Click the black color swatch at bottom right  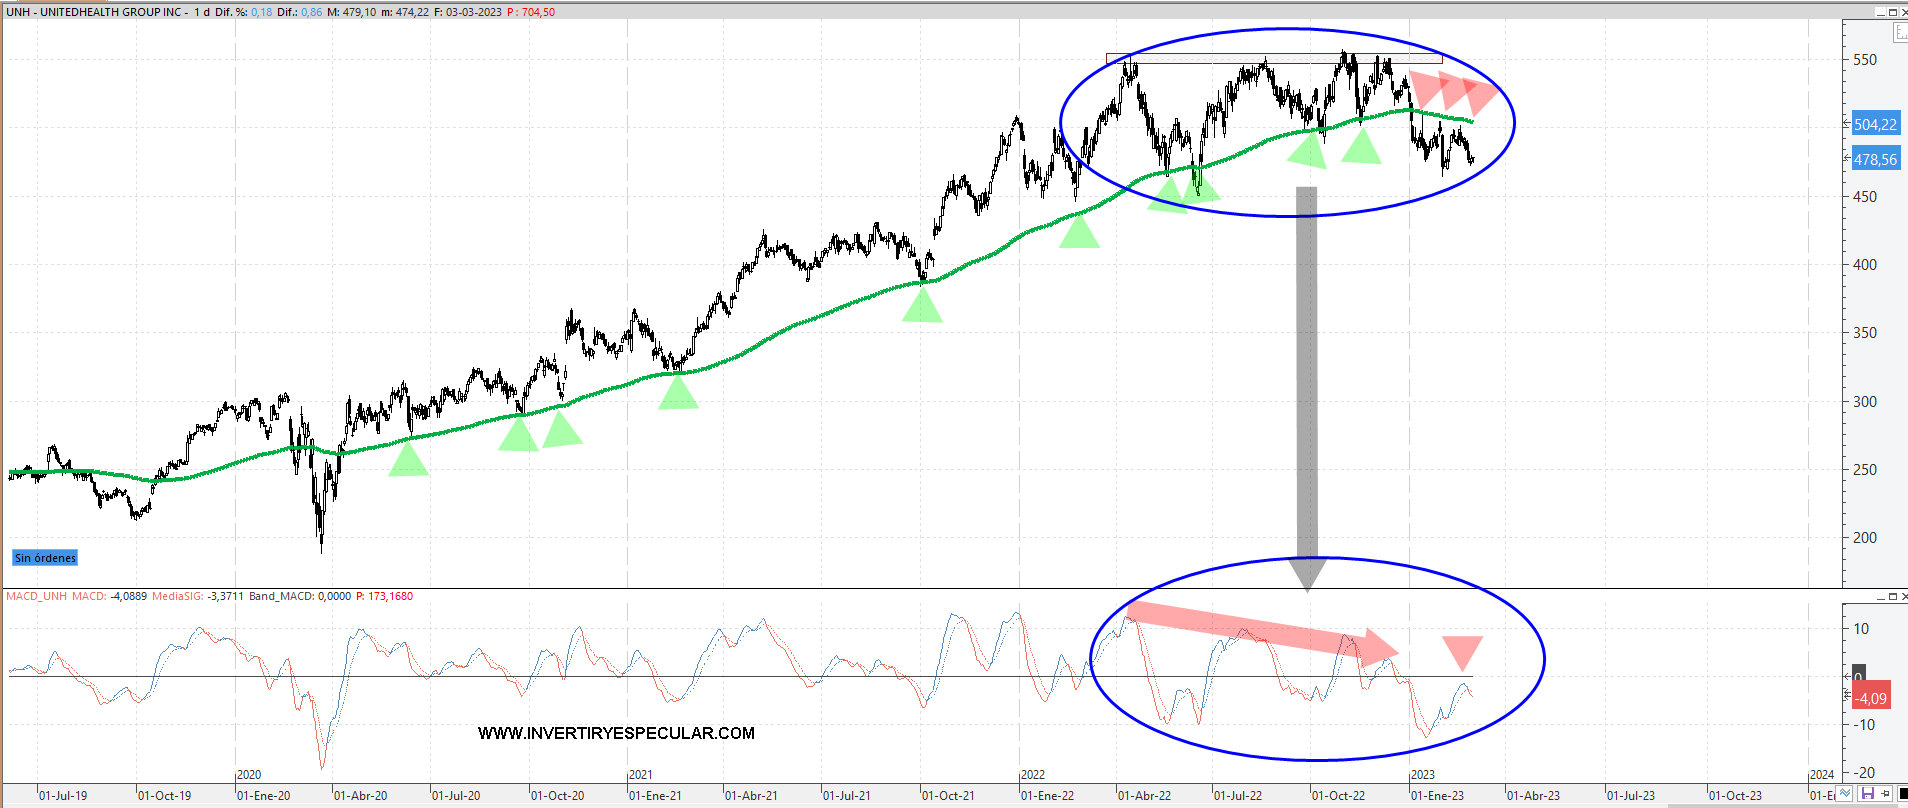pos(1902,794)
